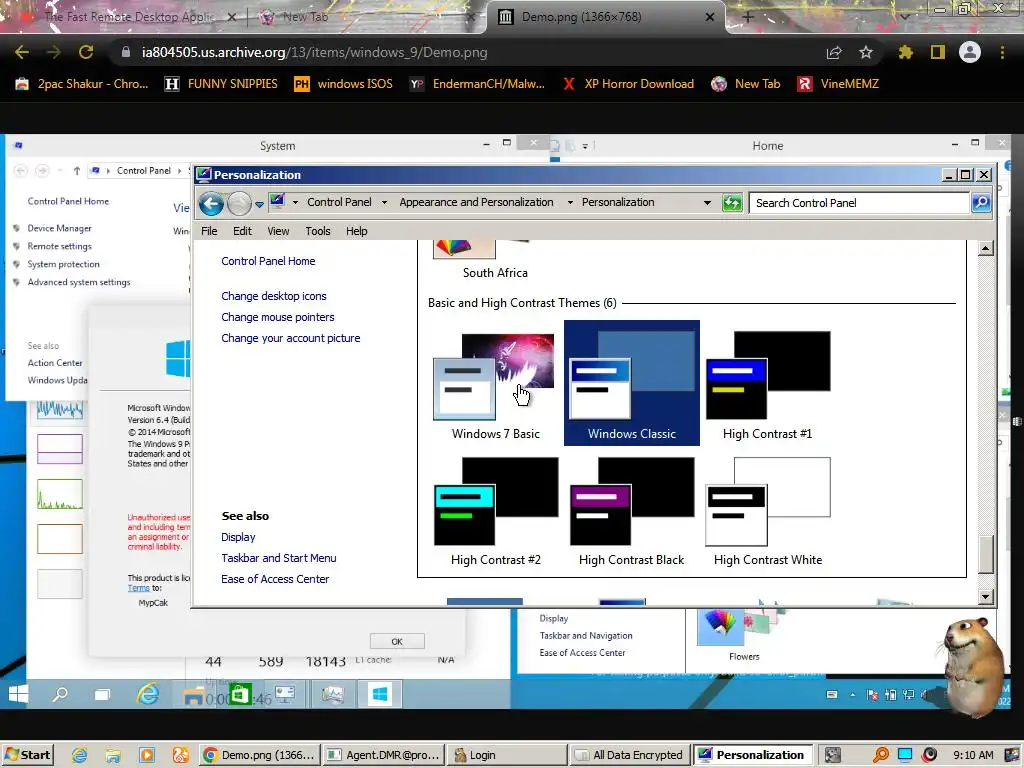
Task: Switch to All Data Encrypted taskbar button
Action: 629,755
